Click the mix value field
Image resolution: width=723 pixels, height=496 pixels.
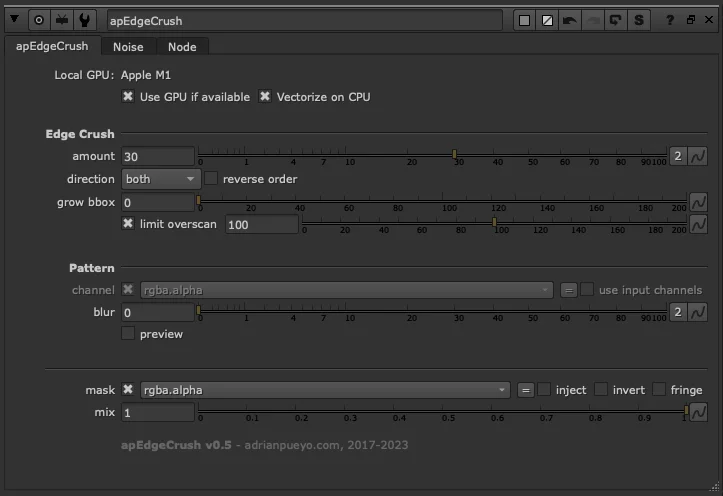point(158,413)
